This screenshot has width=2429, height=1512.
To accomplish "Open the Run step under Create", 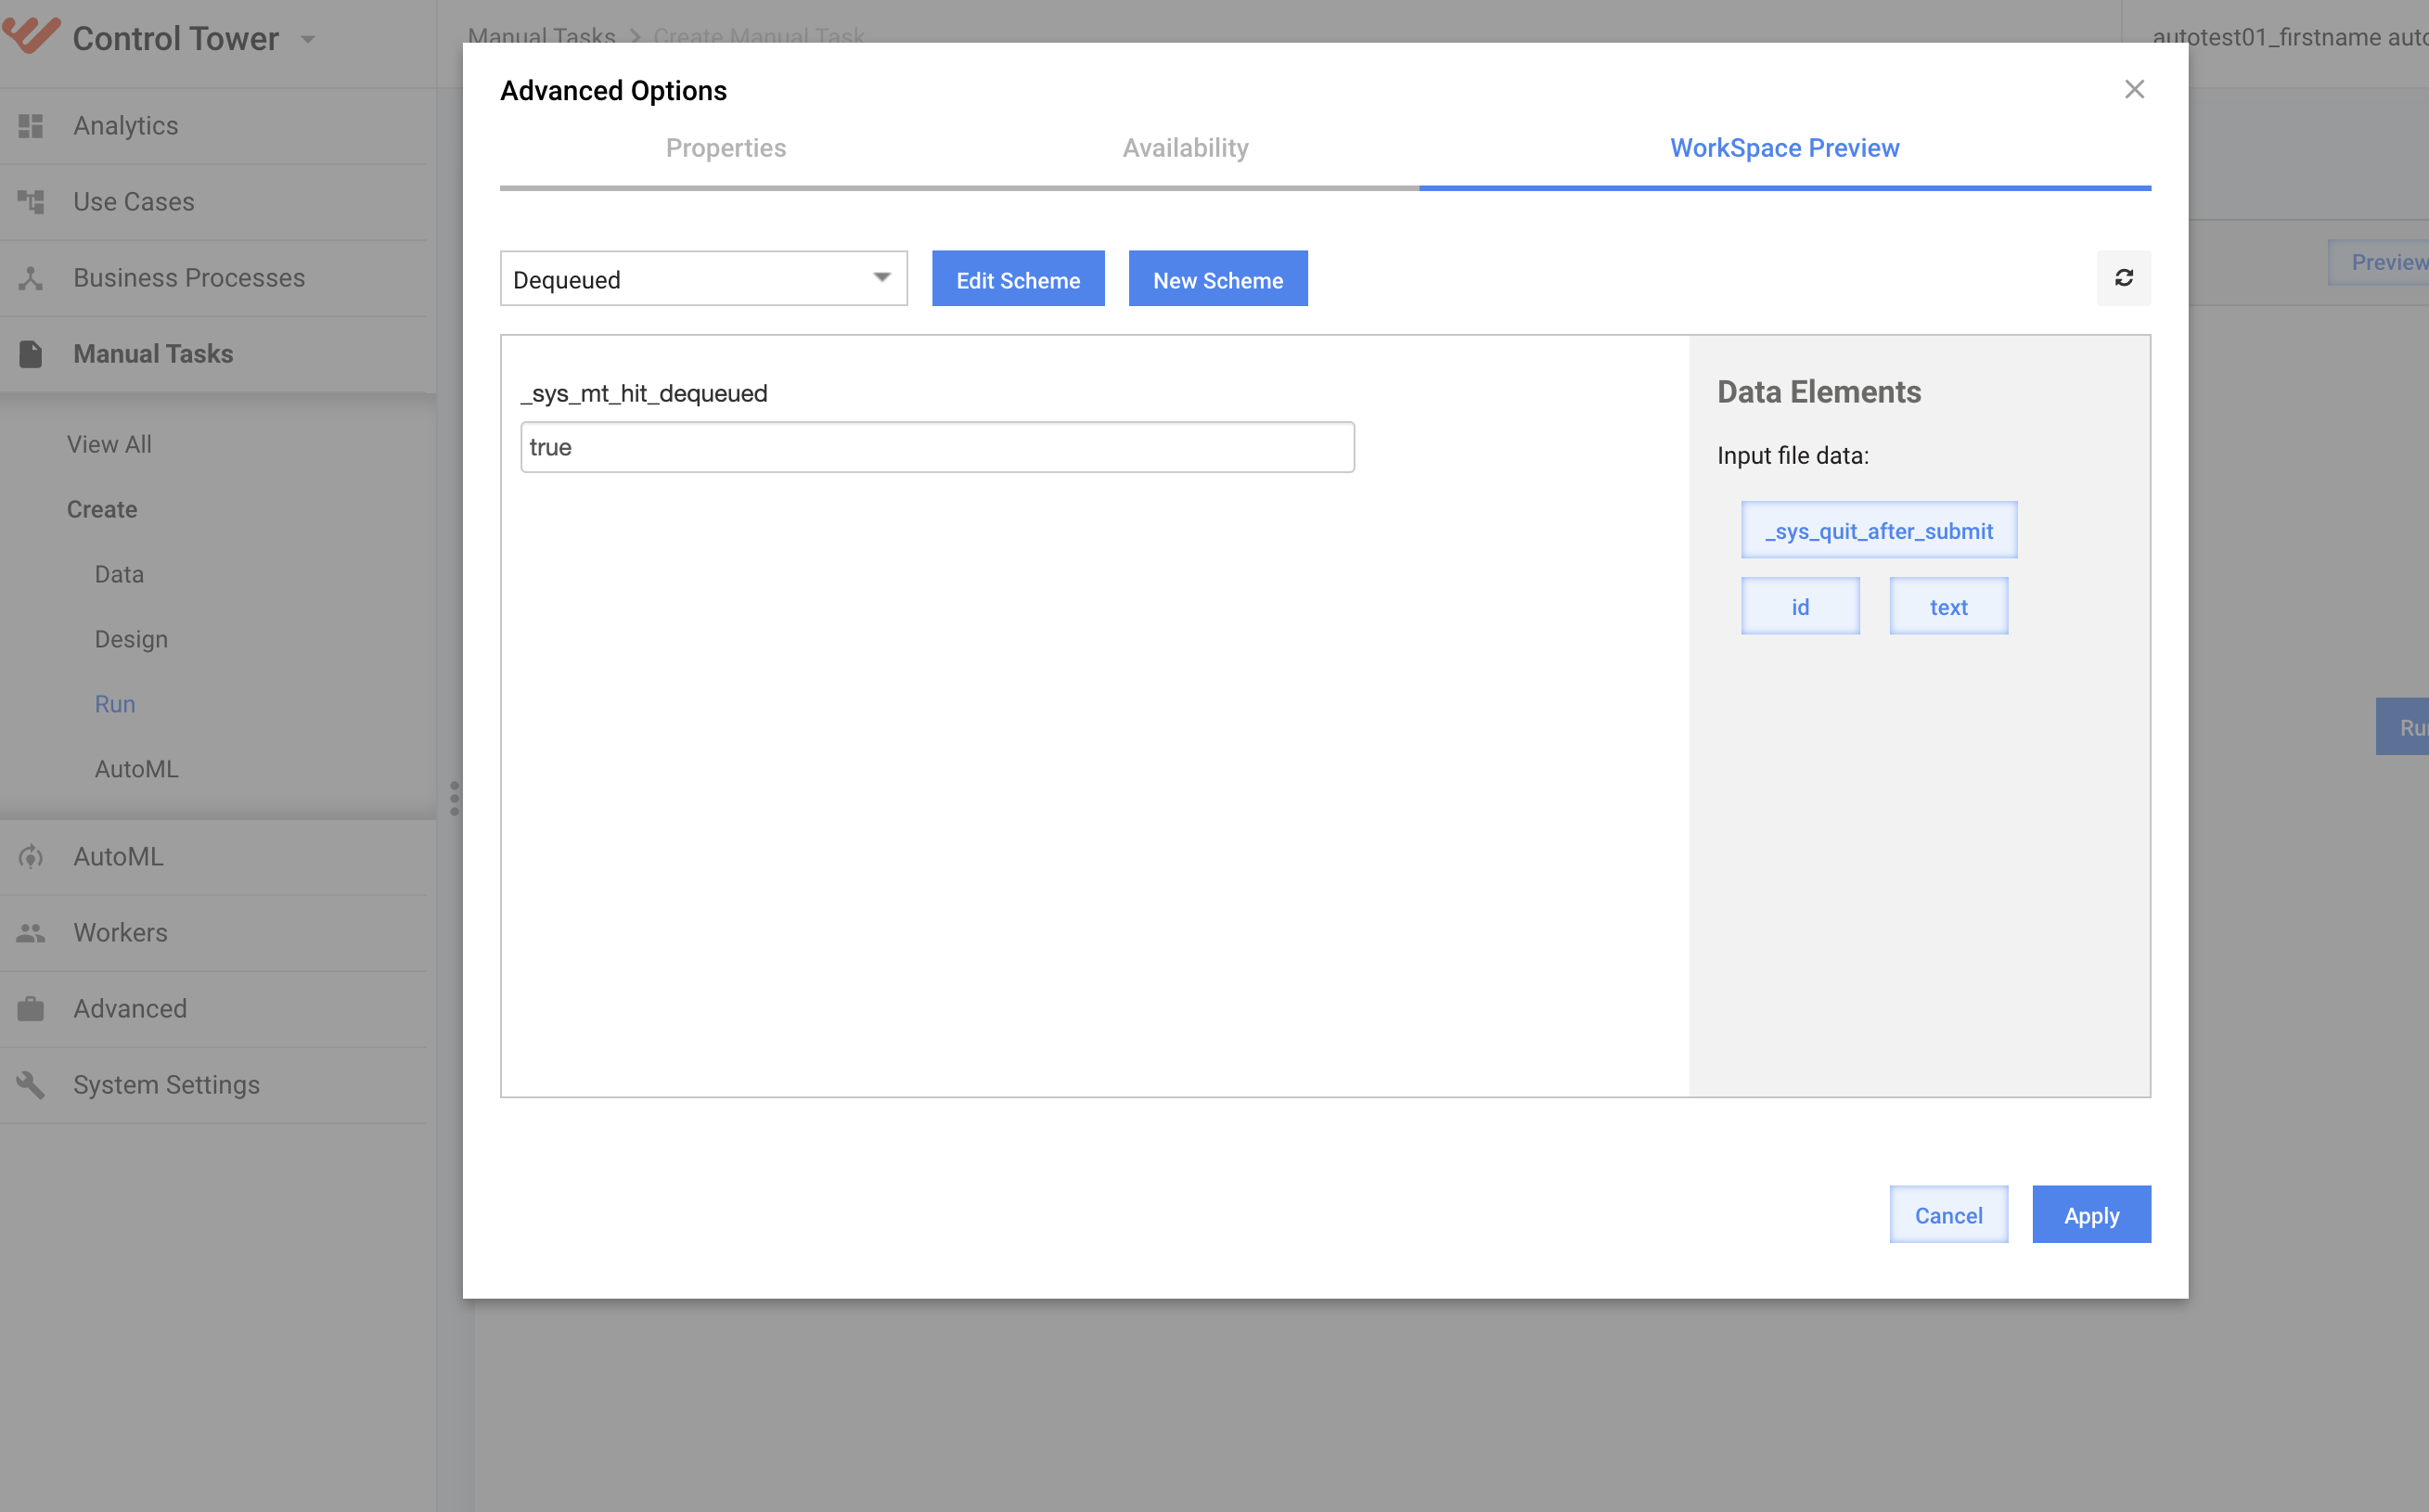I will (115, 705).
